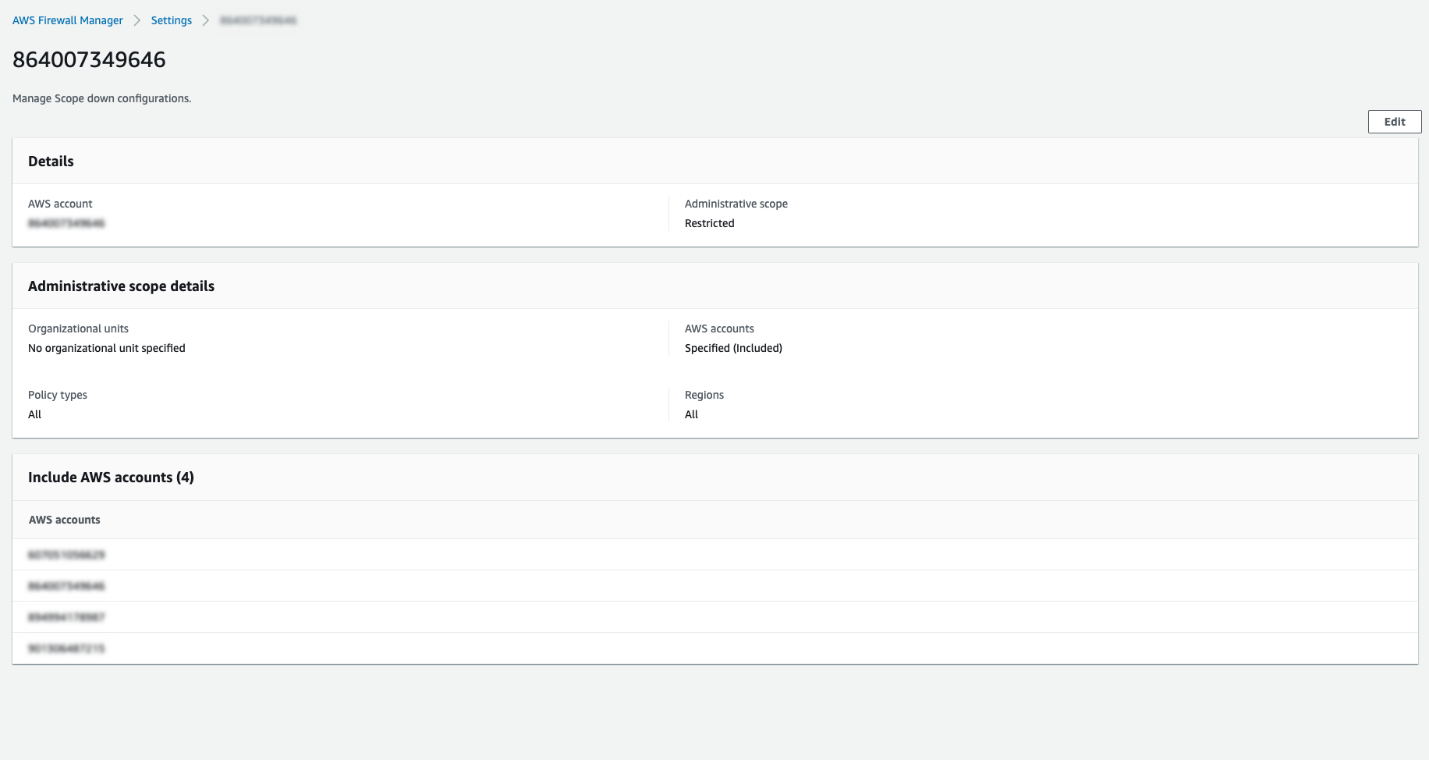Viewport: 1429px width, 760px height.
Task: Select the third account in the accounts table
Action: pos(64,616)
